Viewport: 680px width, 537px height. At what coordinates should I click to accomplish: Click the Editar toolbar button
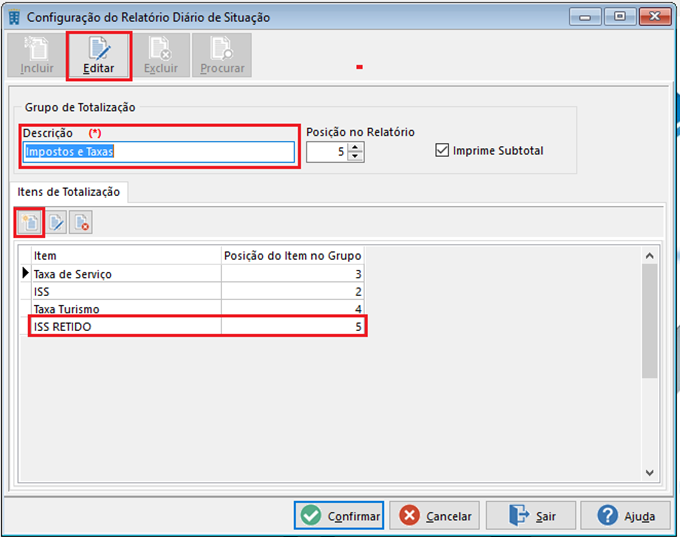pos(99,56)
